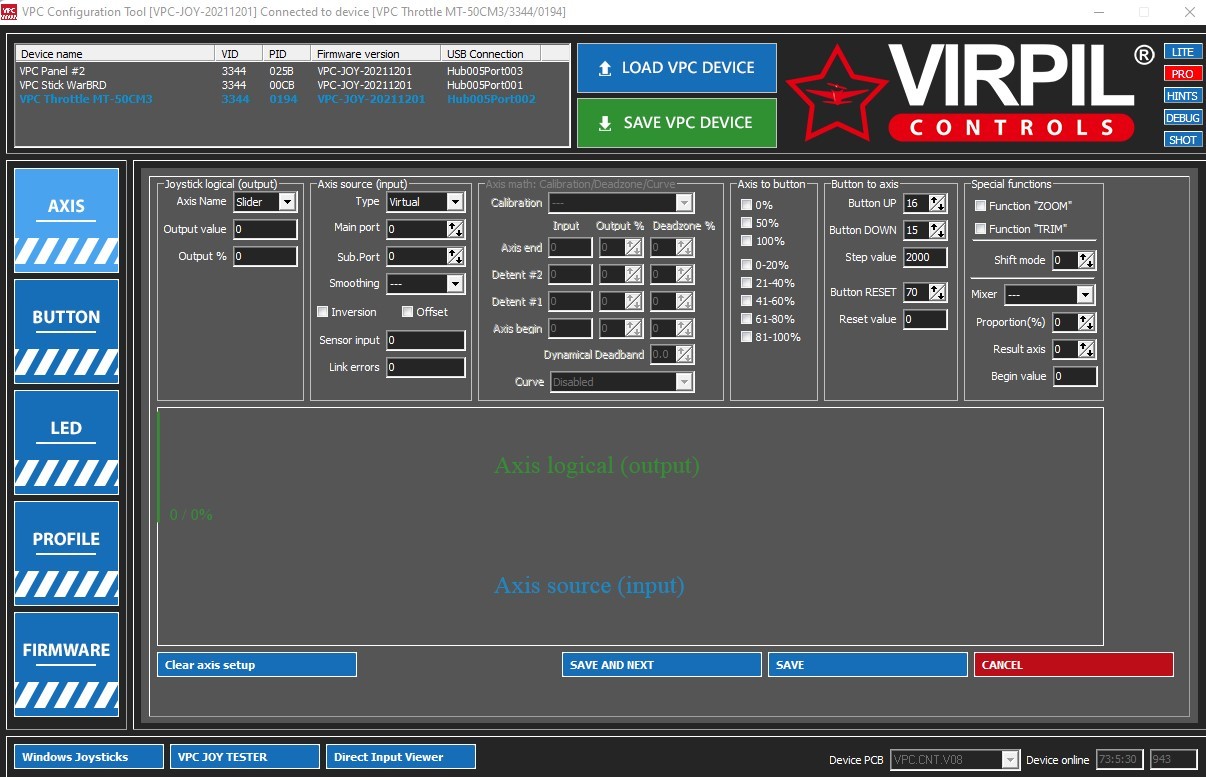Click the Step value field

click(x=925, y=257)
